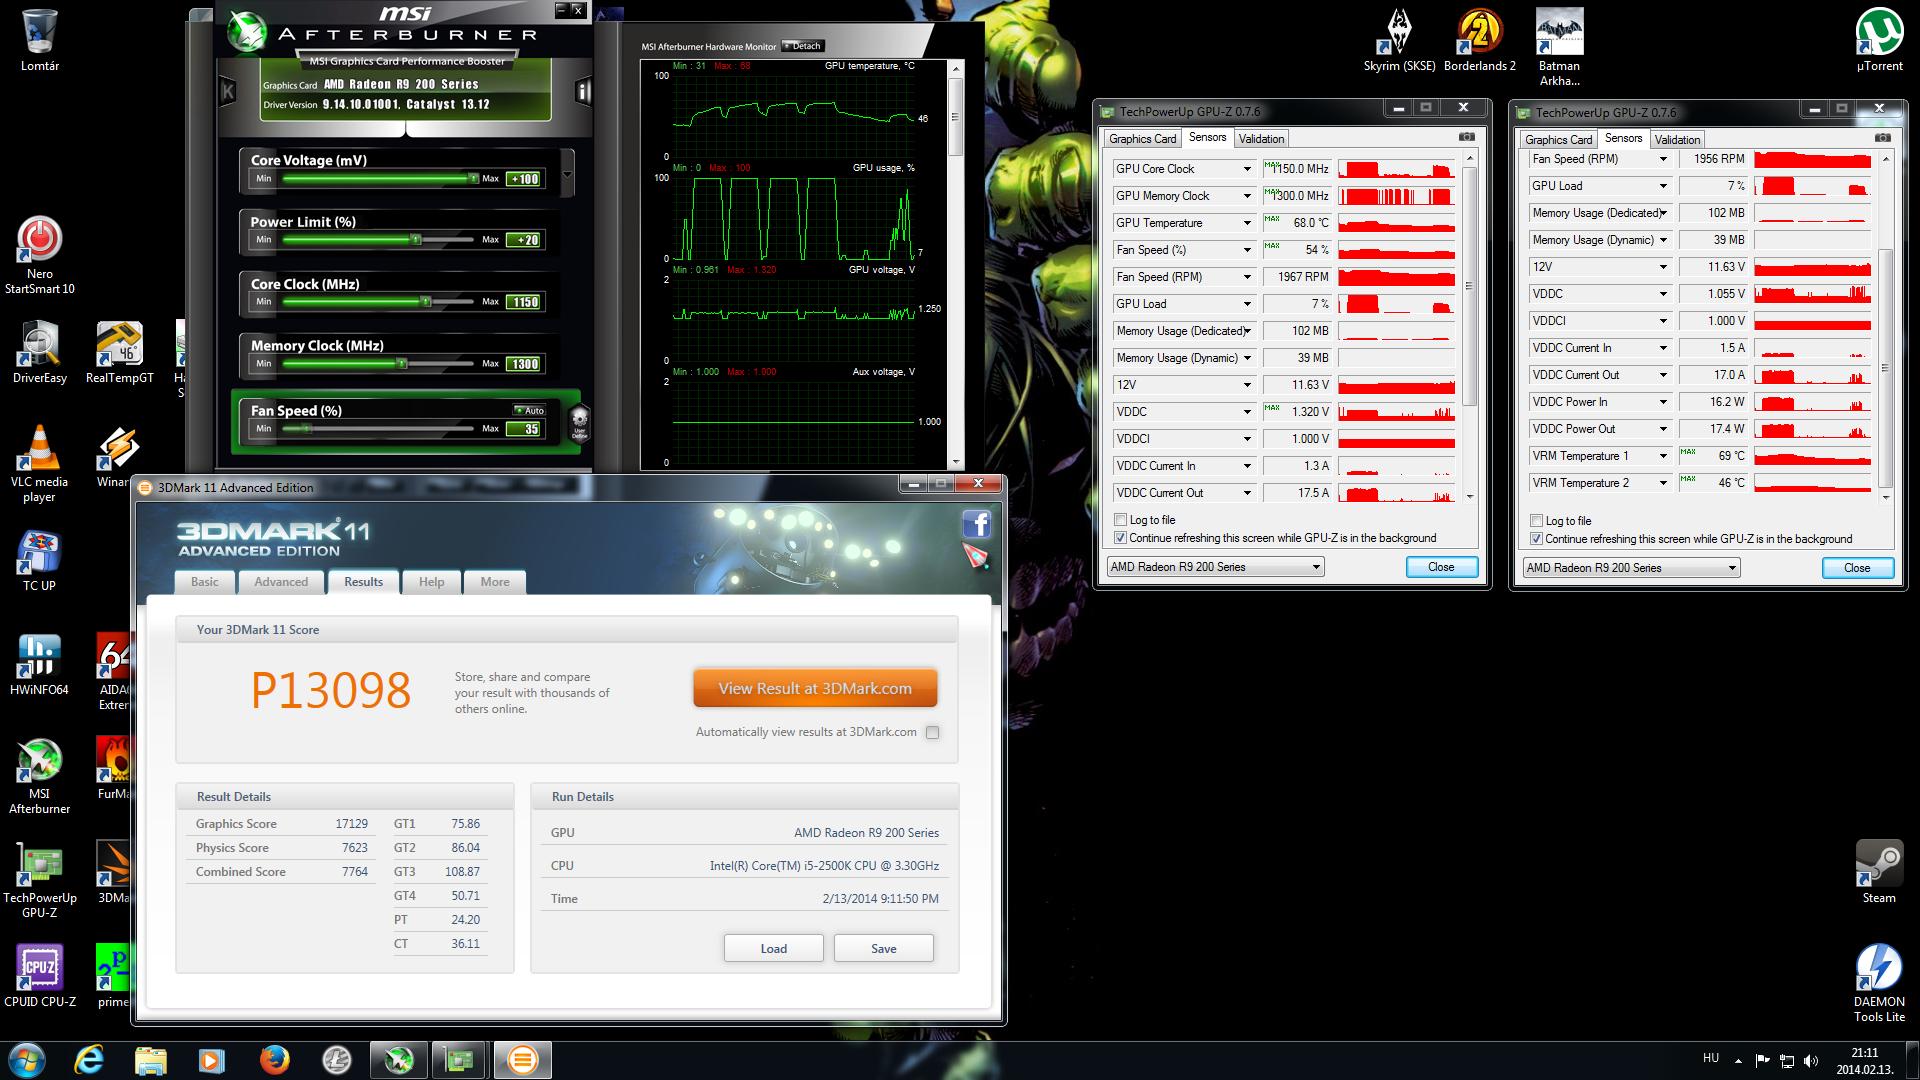Open Fan Speed (%) sensor dropdown
The image size is (1920, 1080).
coord(1247,250)
